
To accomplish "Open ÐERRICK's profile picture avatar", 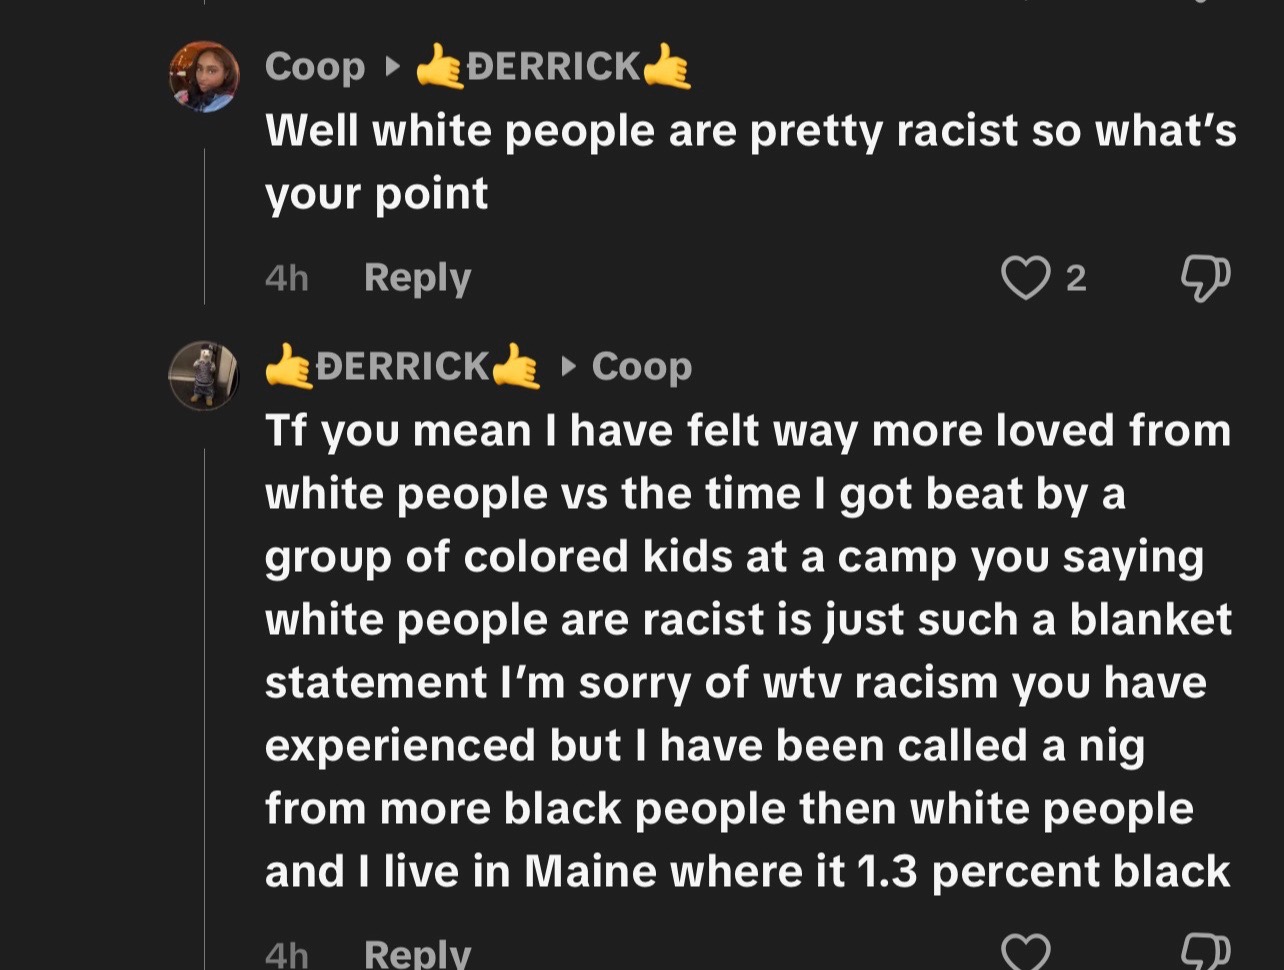I will (204, 376).
